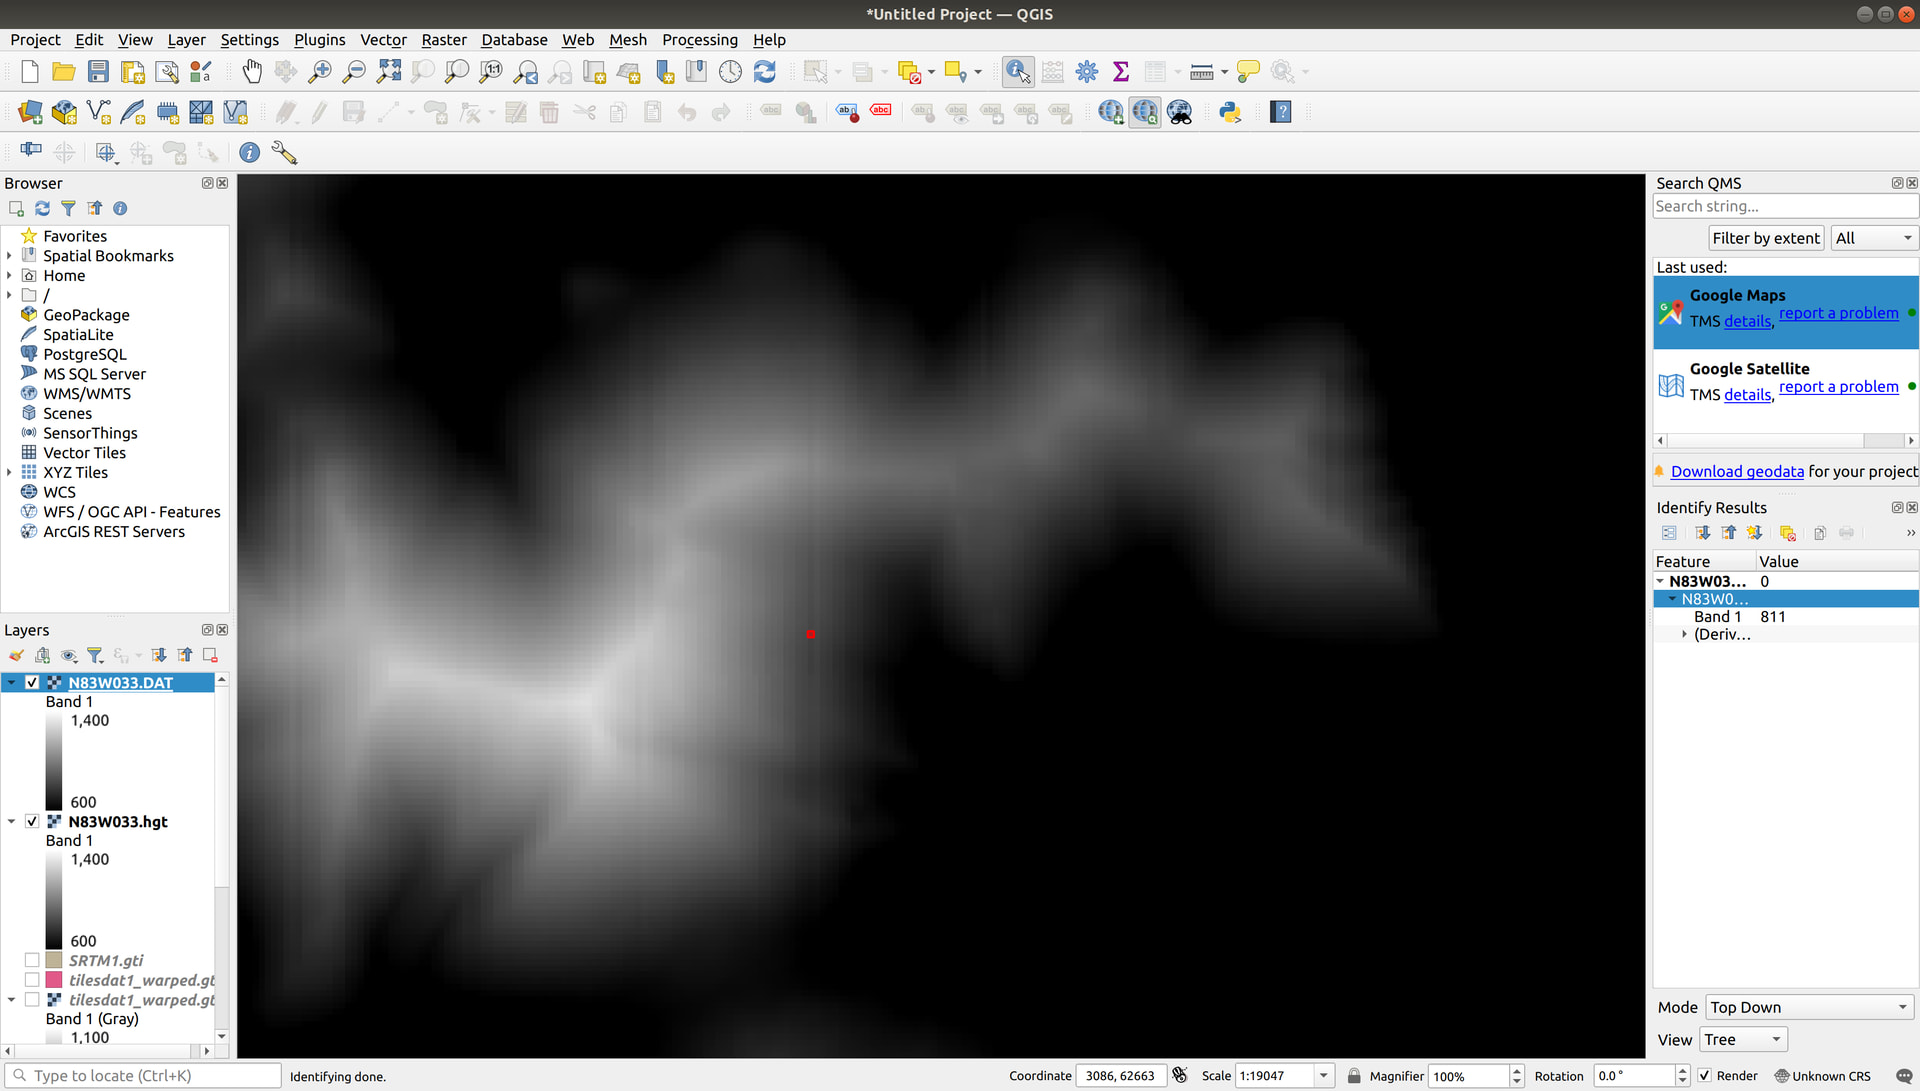Expand the XYZ Tiles tree node
This screenshot has height=1091, width=1920.
[x=10, y=472]
